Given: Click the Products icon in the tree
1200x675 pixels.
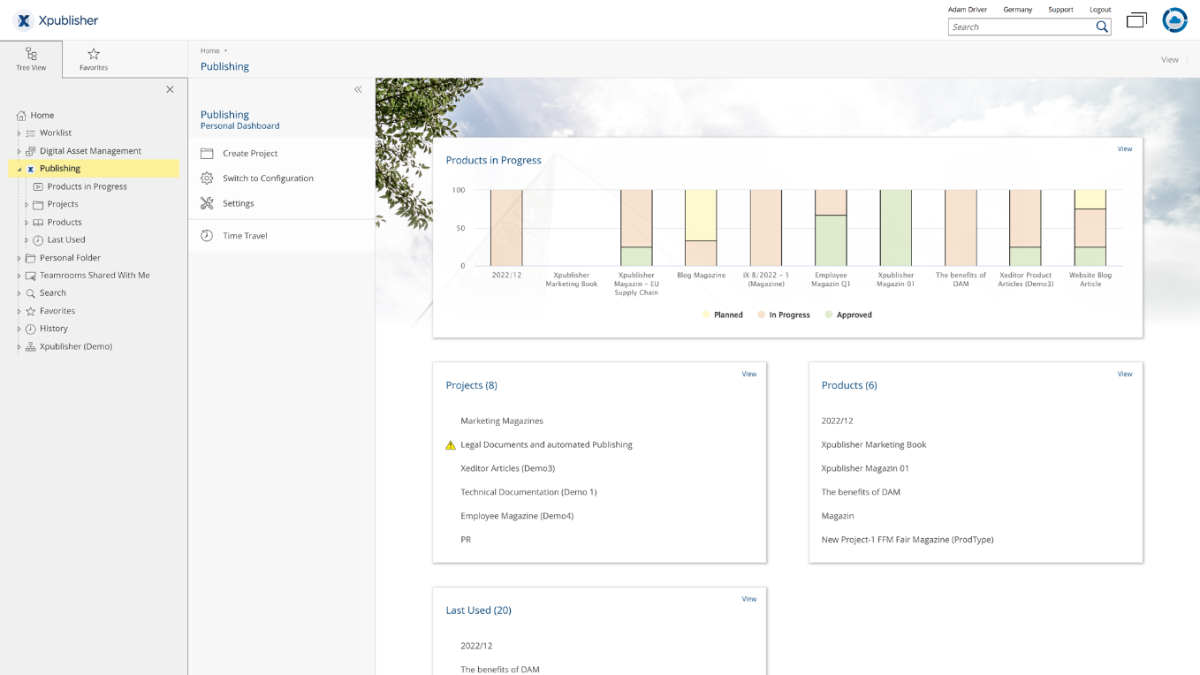Looking at the screenshot, I should click(38, 222).
